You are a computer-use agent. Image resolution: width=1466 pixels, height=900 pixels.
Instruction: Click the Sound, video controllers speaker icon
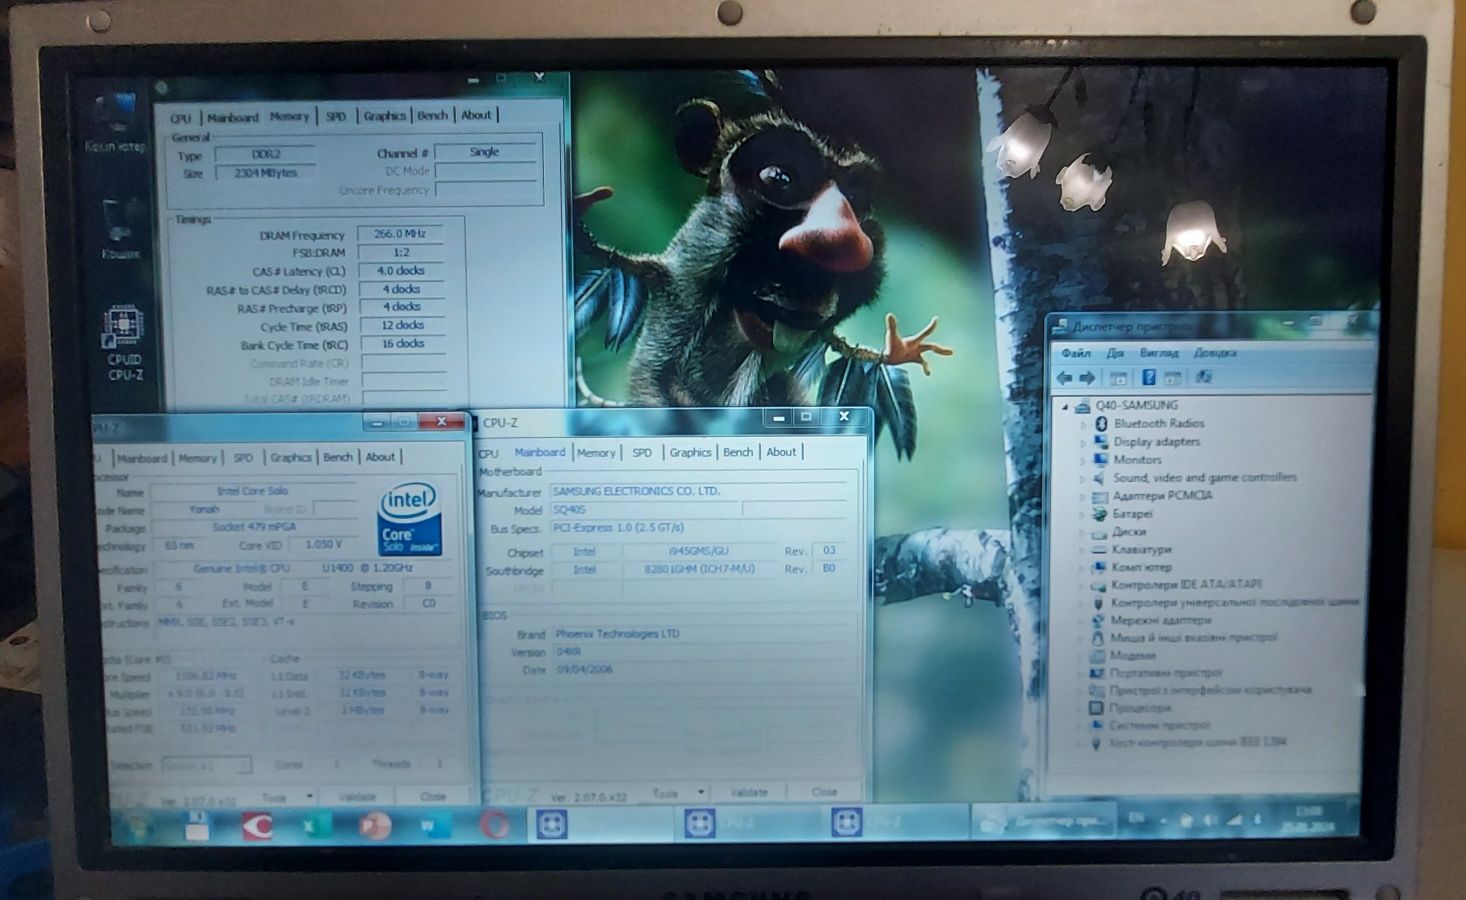click(1100, 477)
